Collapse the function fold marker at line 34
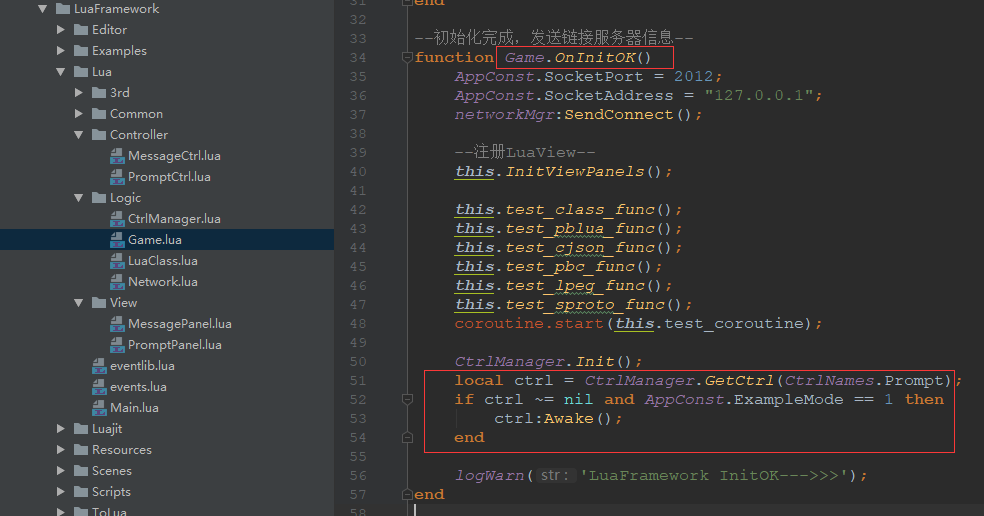 407,57
